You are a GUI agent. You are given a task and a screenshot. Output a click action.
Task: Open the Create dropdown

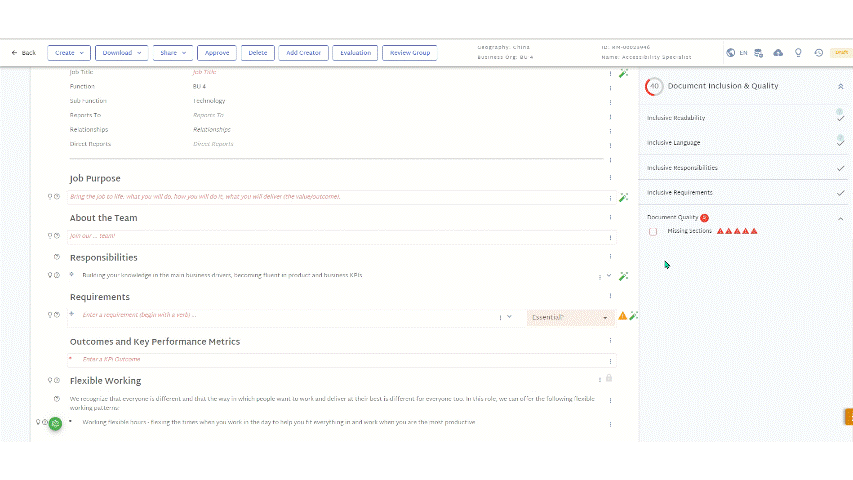coord(69,53)
